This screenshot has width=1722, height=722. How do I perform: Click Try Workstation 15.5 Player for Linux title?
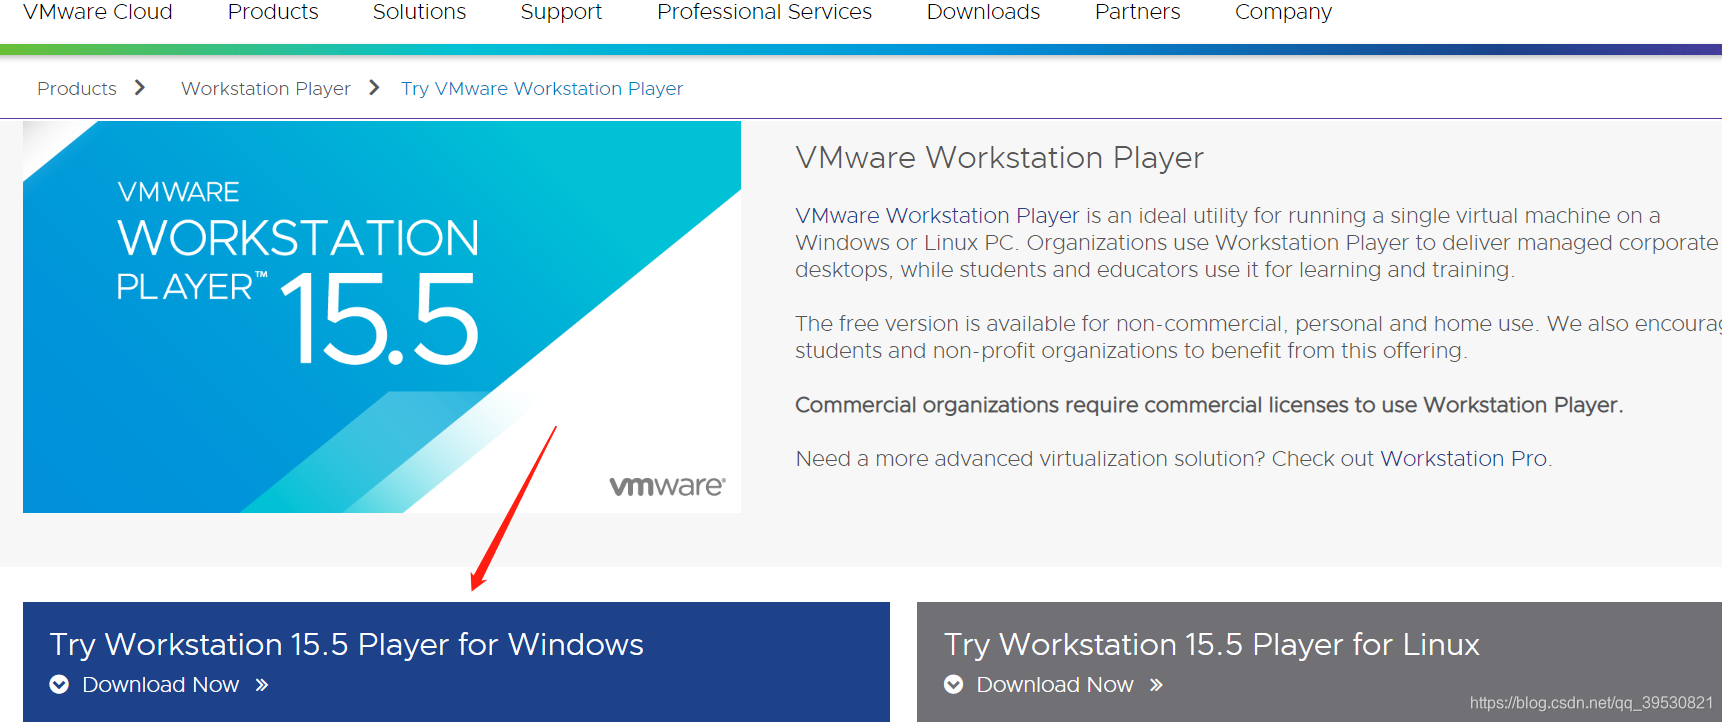pyautogui.click(x=1212, y=644)
